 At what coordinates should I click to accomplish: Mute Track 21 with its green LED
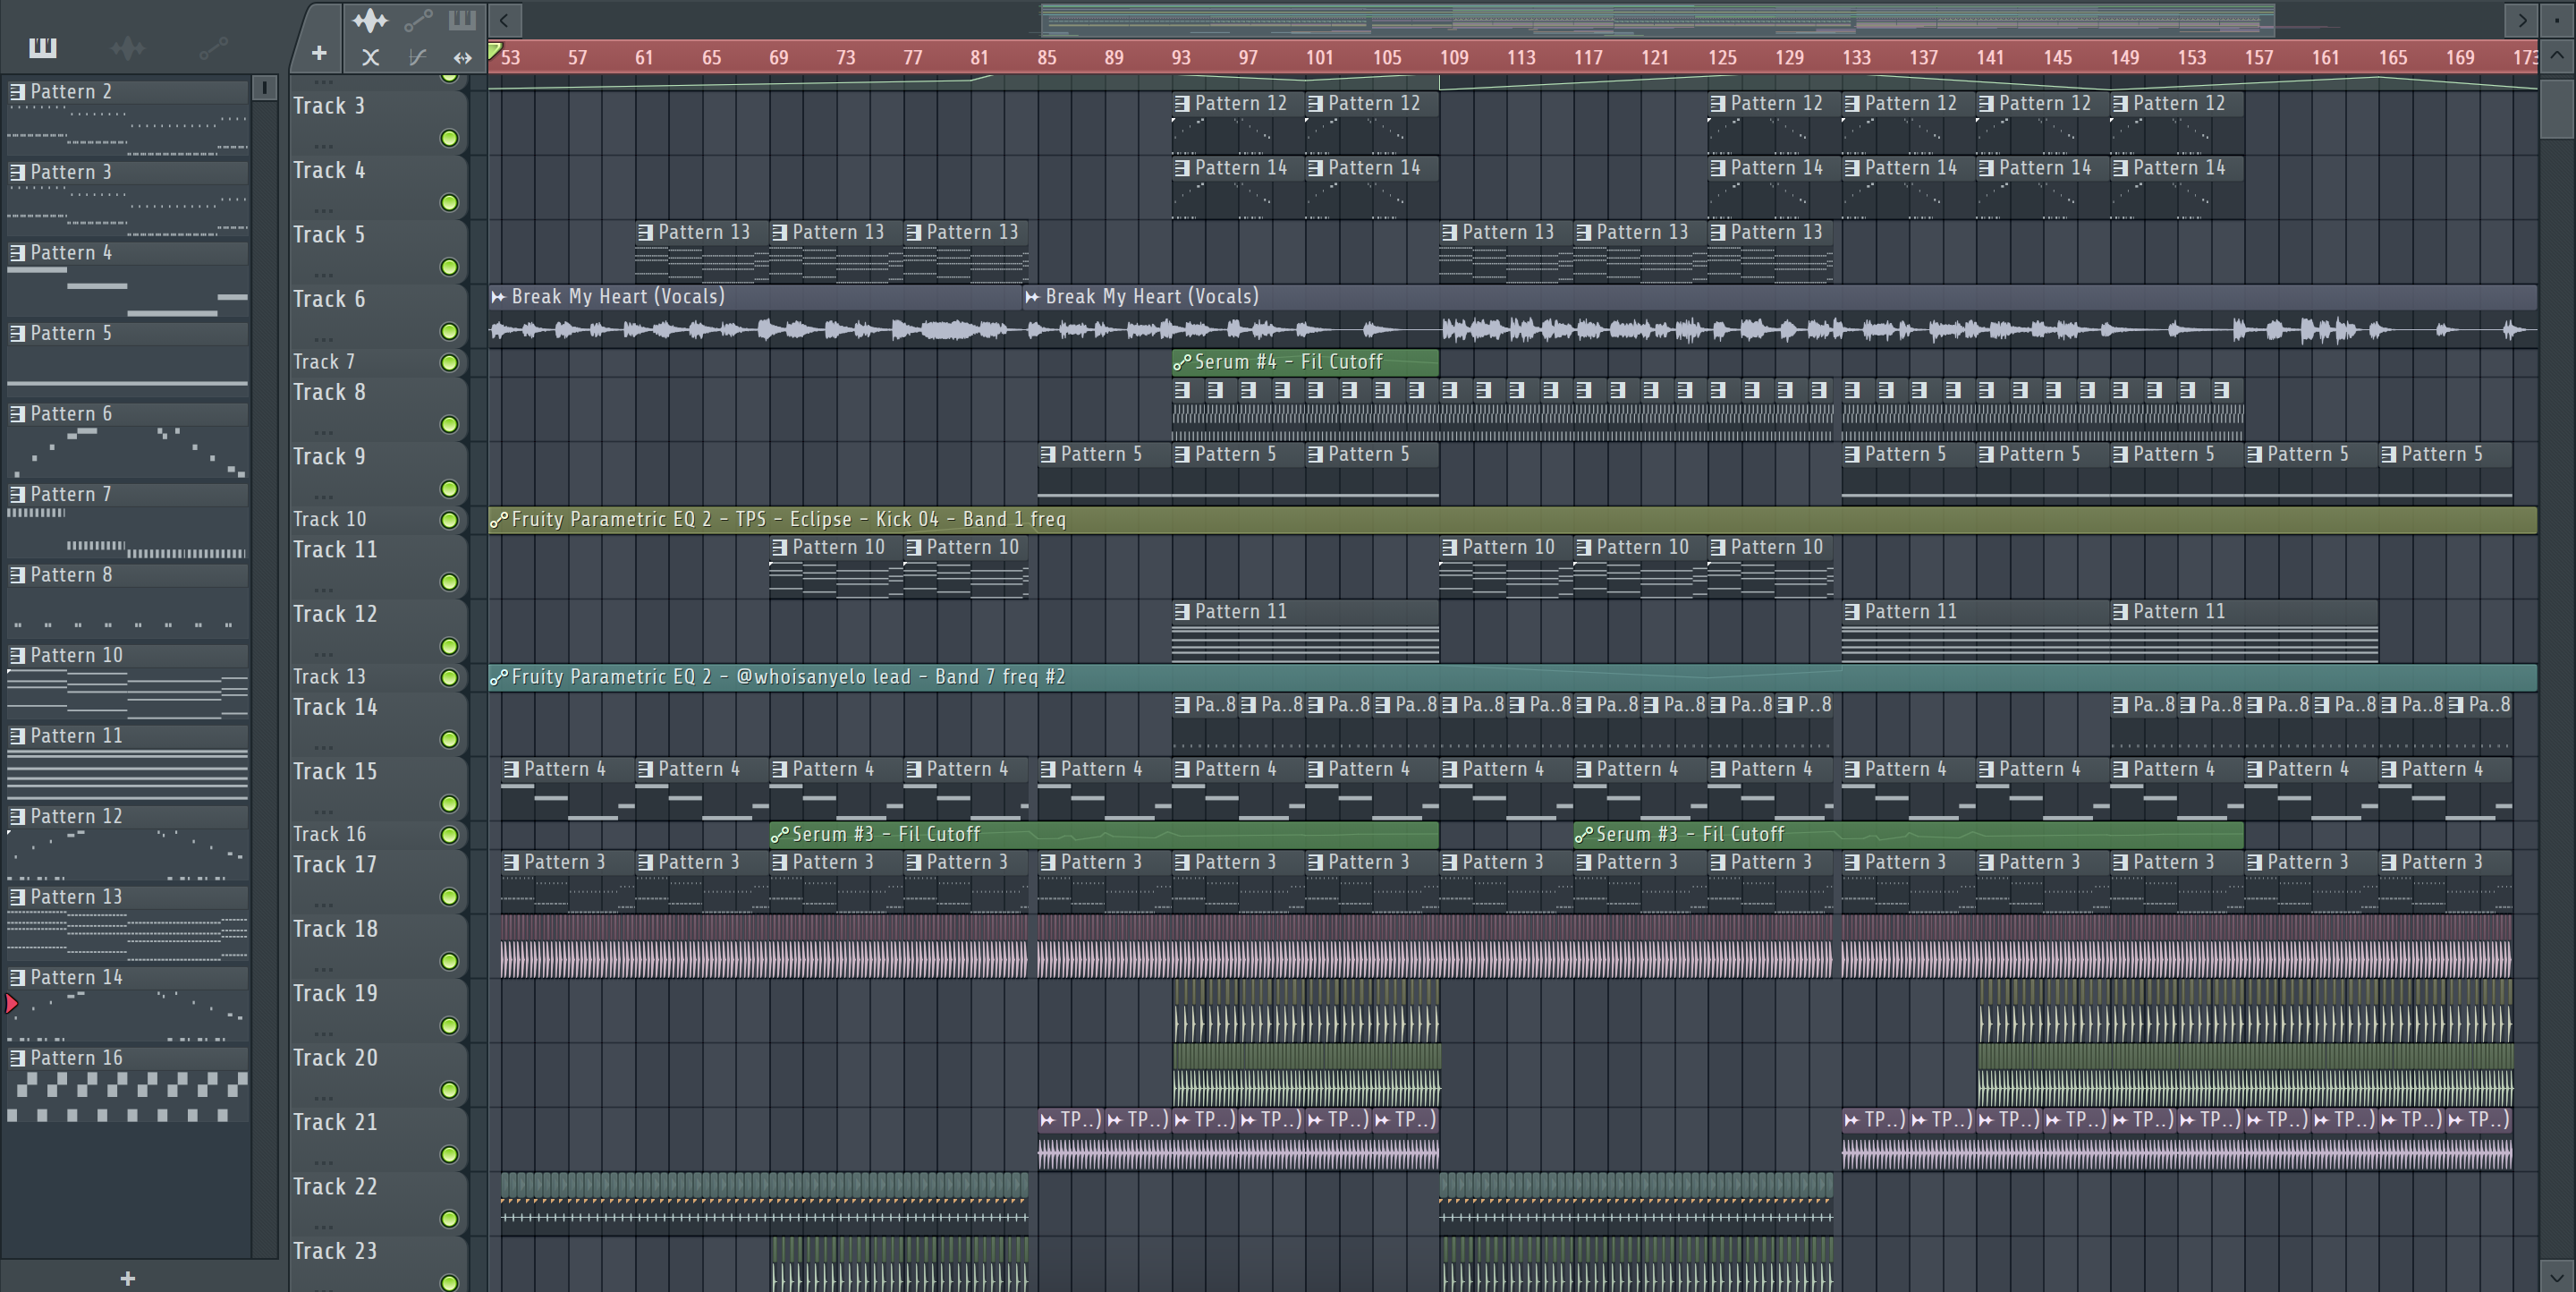coord(449,1154)
